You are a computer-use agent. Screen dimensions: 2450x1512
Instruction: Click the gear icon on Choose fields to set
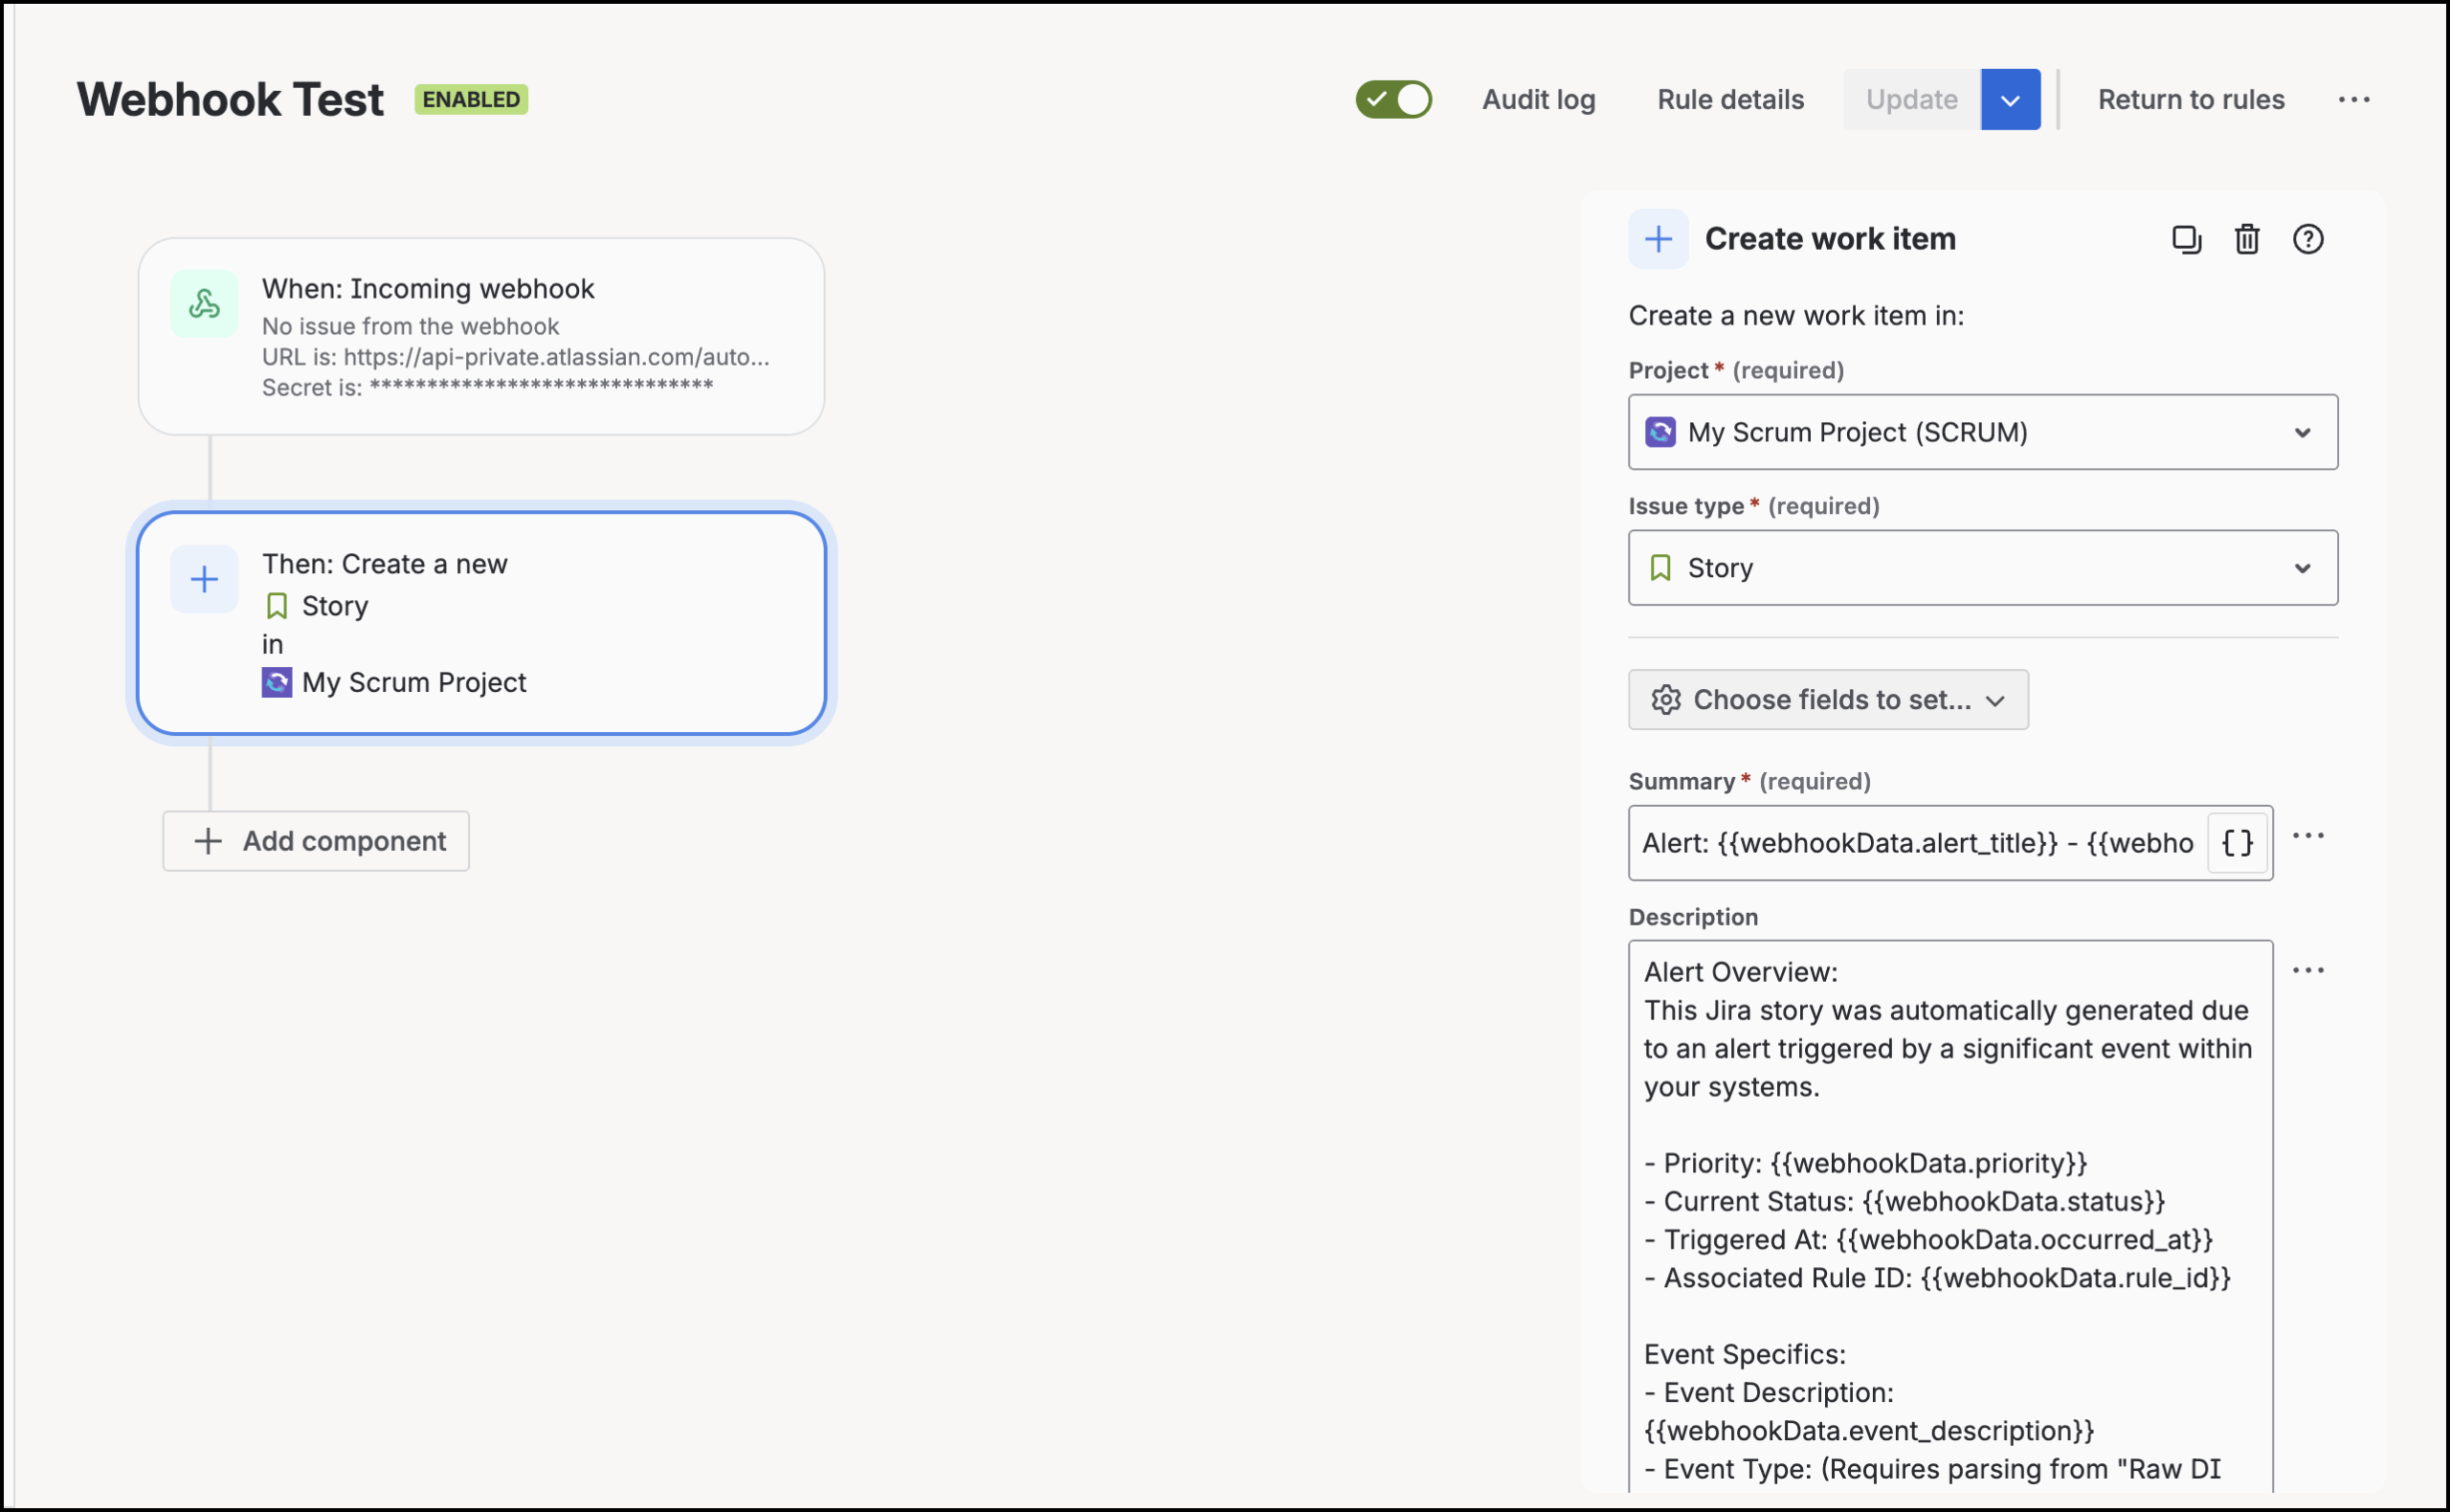1666,700
